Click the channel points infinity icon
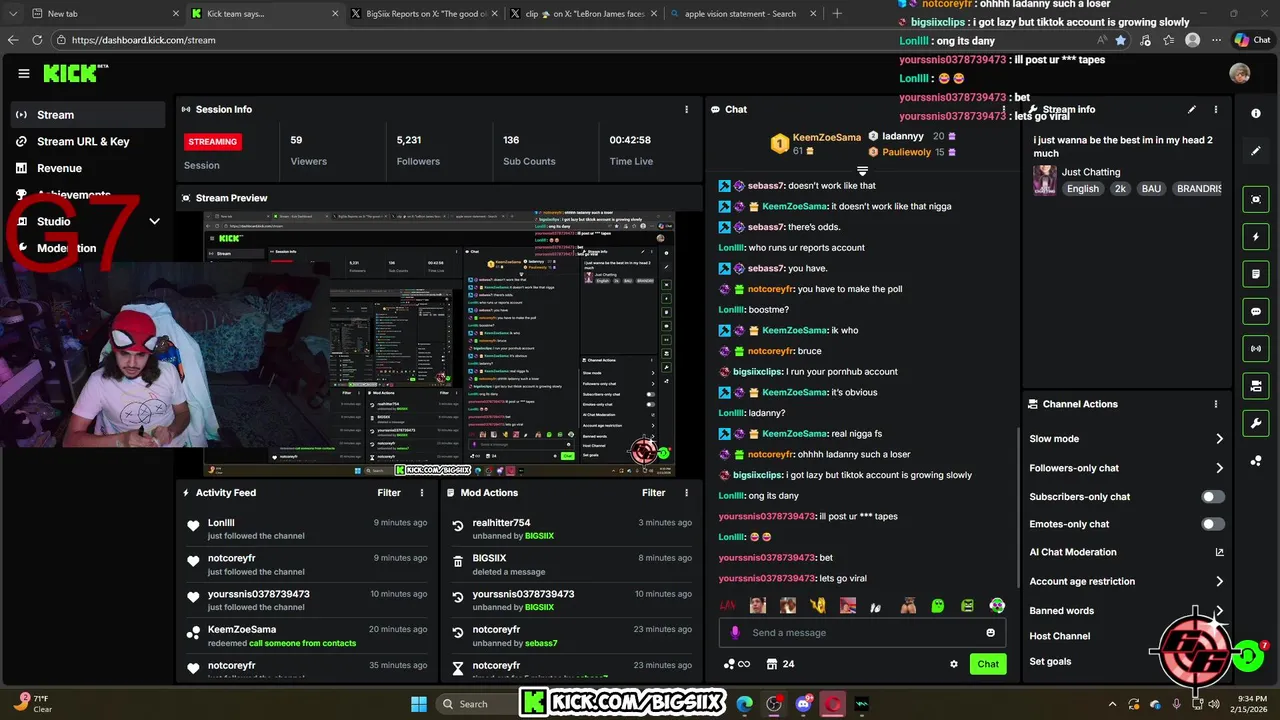Screen dimensions: 1280x720 pos(737,664)
